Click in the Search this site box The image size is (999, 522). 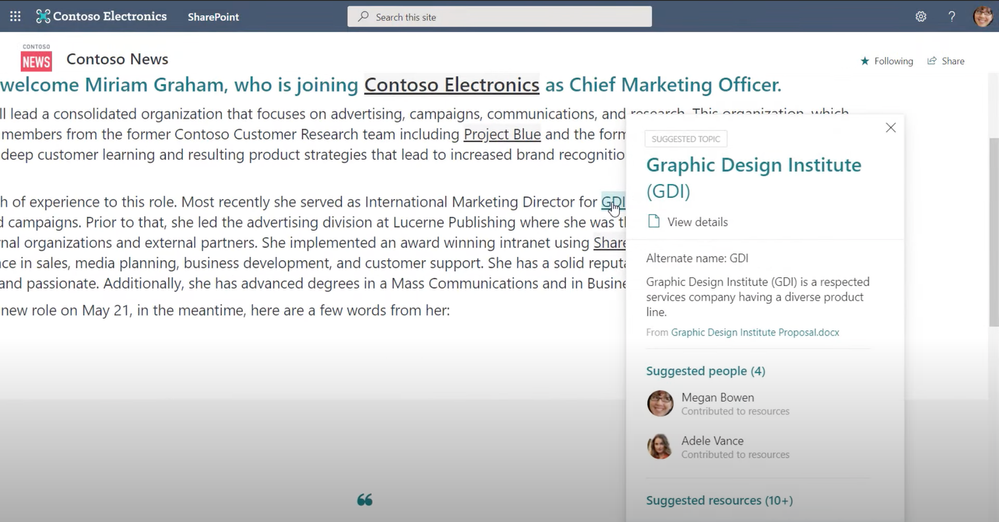(x=500, y=17)
